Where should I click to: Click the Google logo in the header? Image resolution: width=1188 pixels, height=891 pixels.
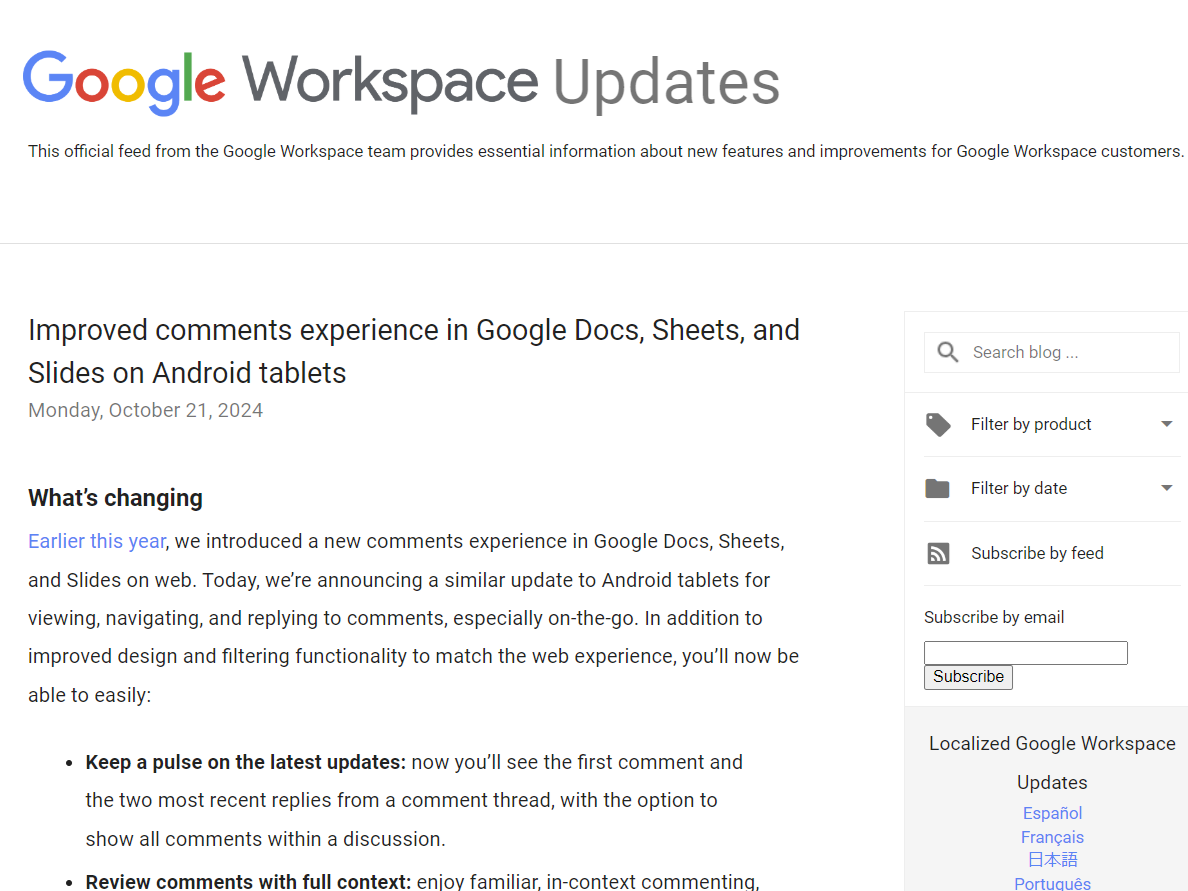(x=123, y=80)
